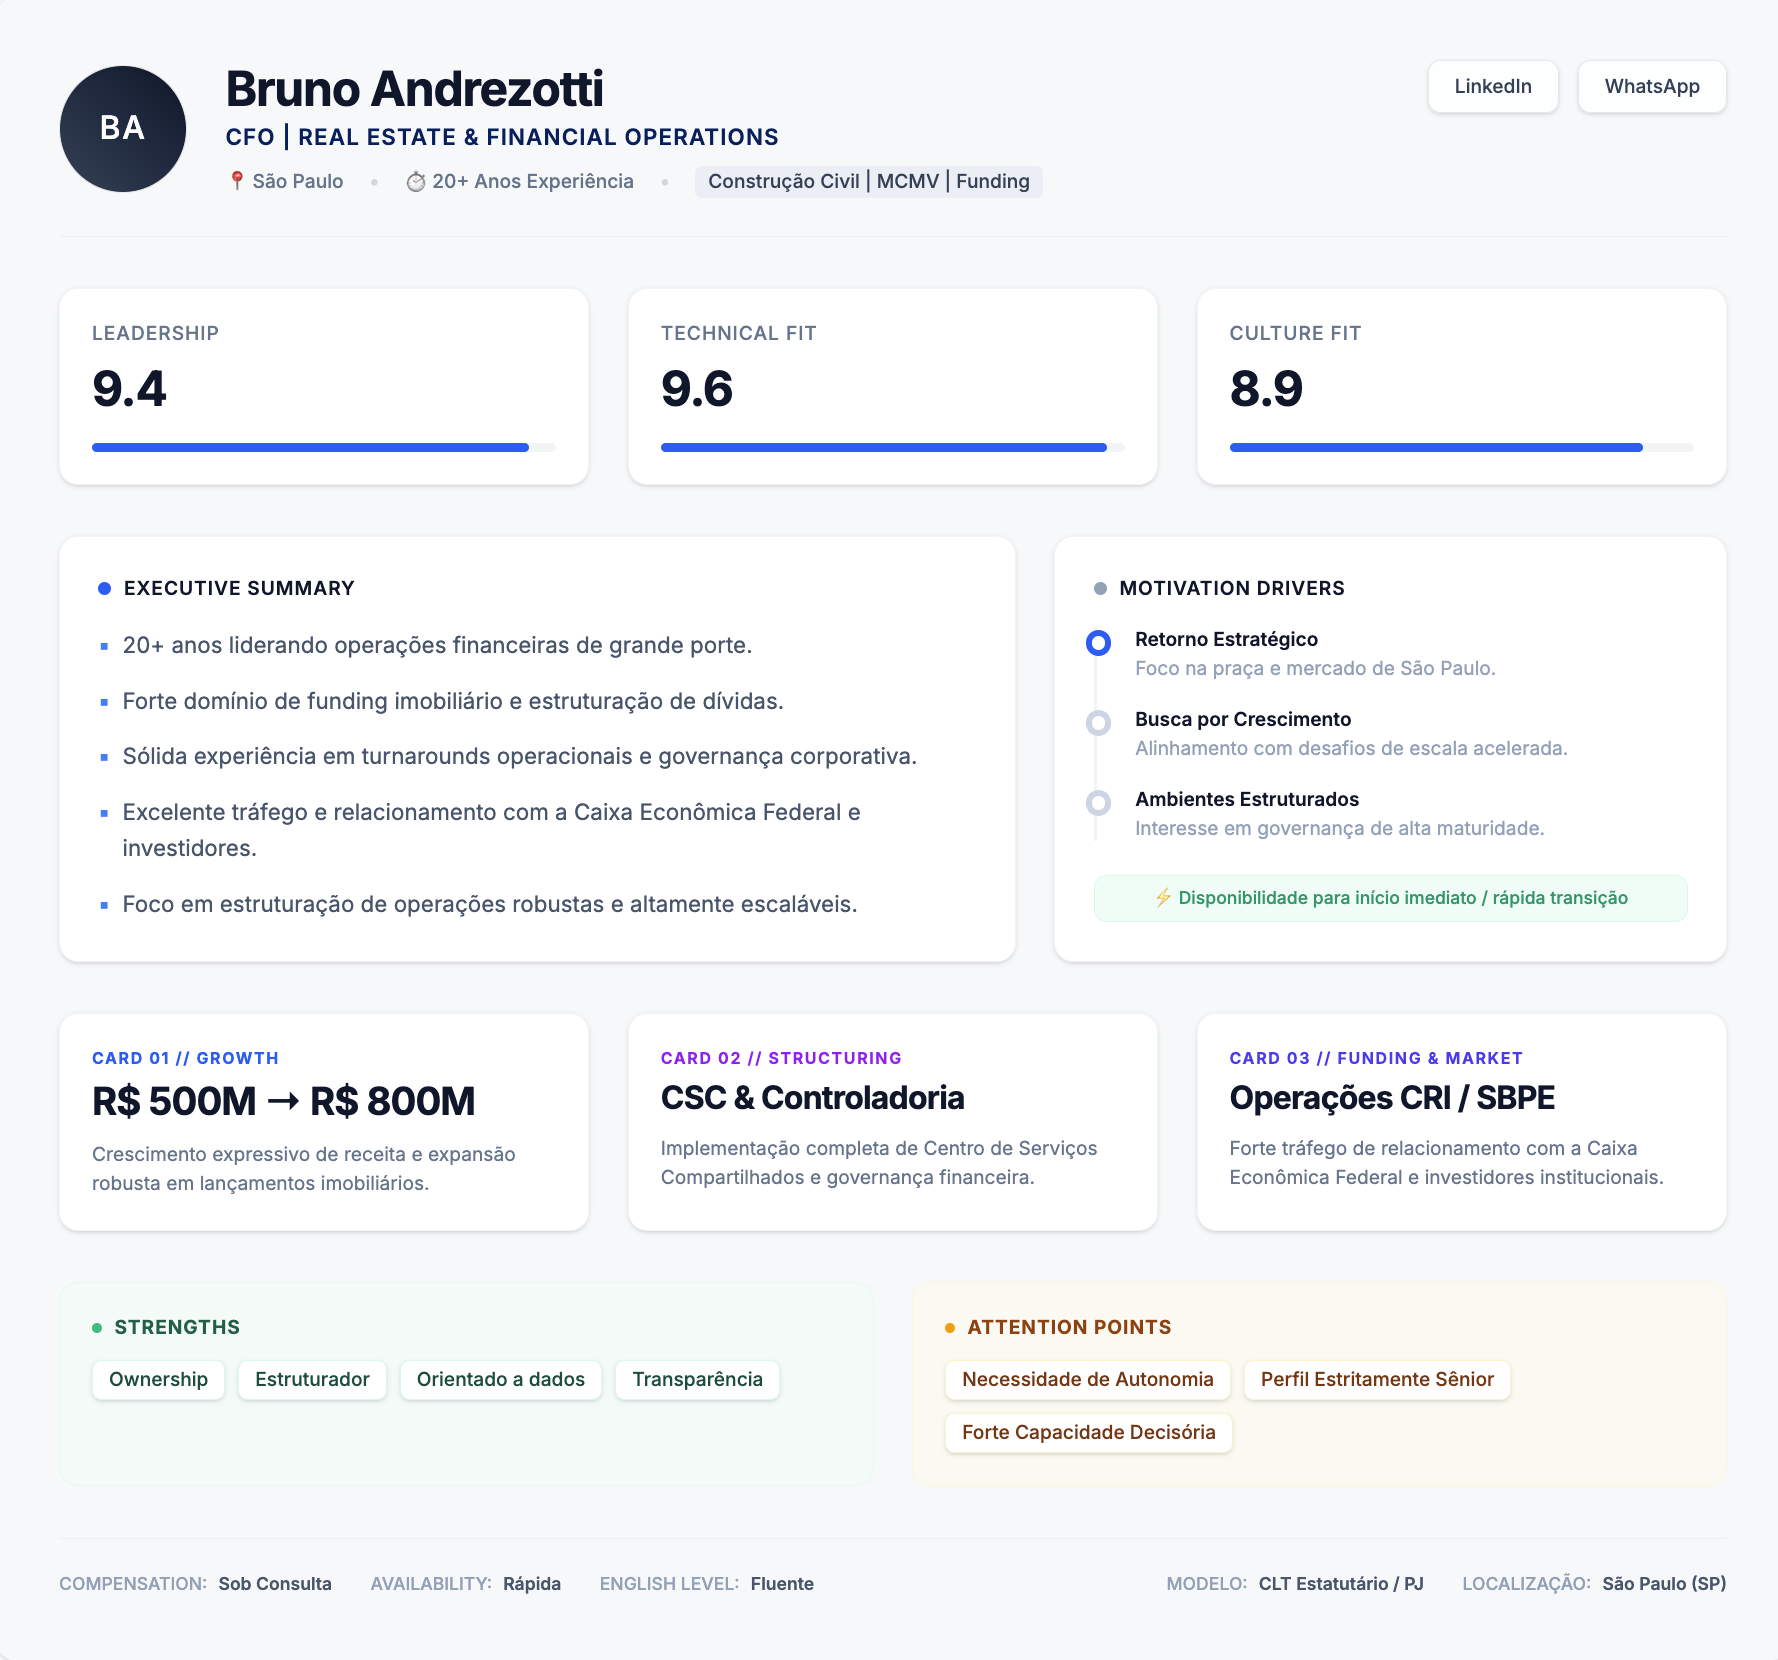
Task: Click the Sob Consulta compensation value
Action: (275, 1584)
